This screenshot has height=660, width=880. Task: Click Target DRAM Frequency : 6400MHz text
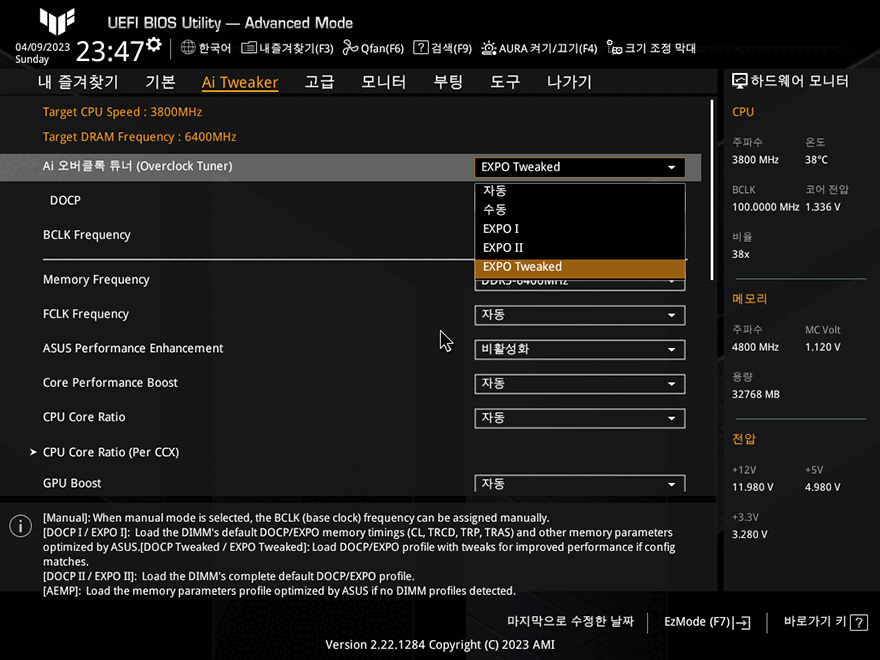[x=139, y=136]
